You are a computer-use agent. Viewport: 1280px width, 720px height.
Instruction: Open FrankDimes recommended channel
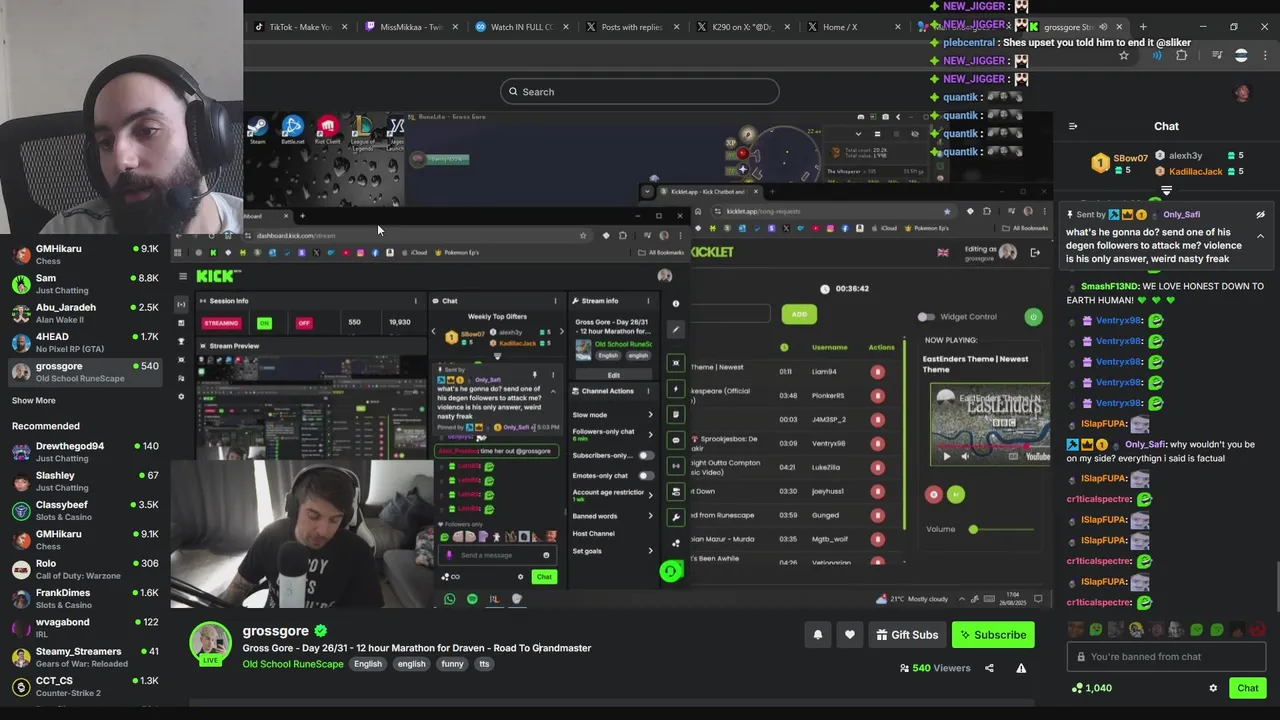pyautogui.click(x=84, y=598)
